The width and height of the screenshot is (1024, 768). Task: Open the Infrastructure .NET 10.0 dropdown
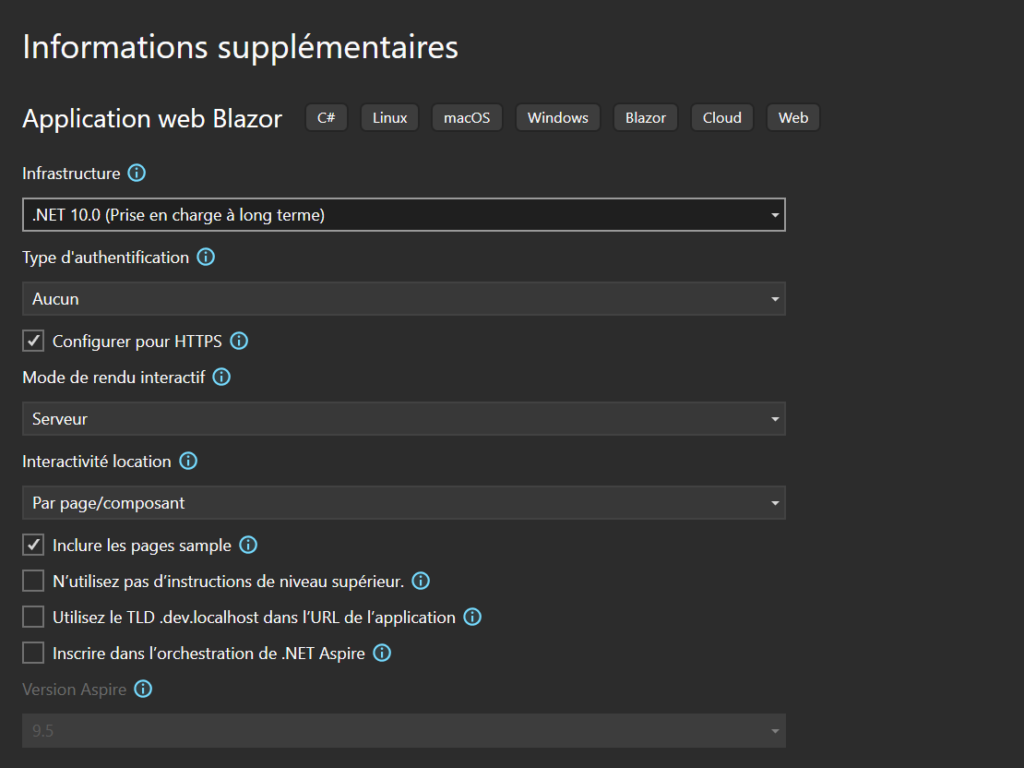tap(403, 215)
